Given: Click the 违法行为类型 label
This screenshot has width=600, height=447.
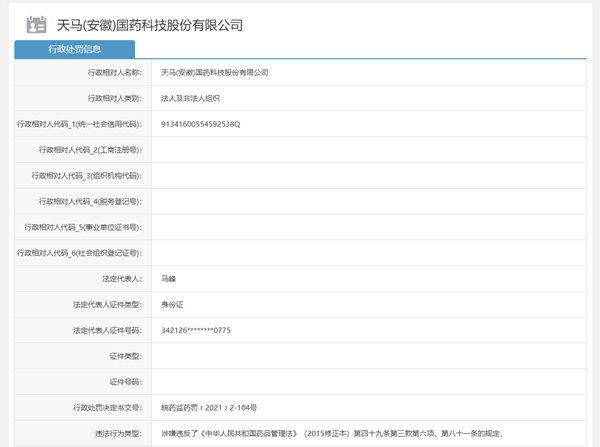Looking at the screenshot, I should [119, 434].
